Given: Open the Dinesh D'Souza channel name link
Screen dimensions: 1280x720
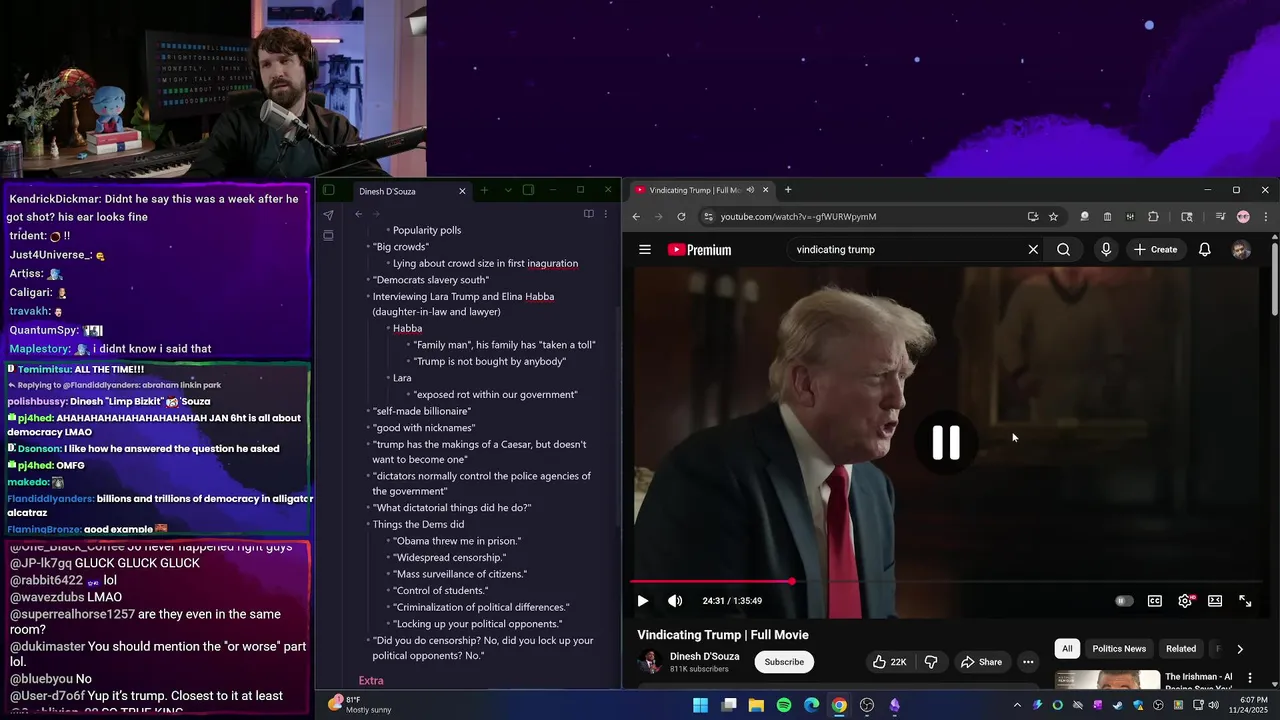Looking at the screenshot, I should pos(705,657).
